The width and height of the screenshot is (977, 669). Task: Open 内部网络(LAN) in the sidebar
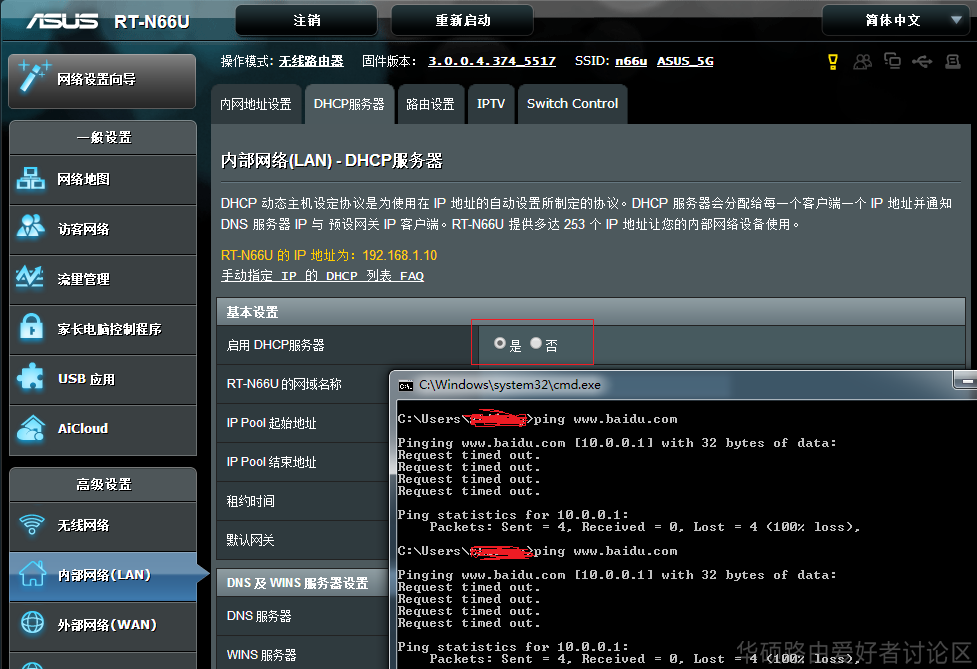pos(103,575)
